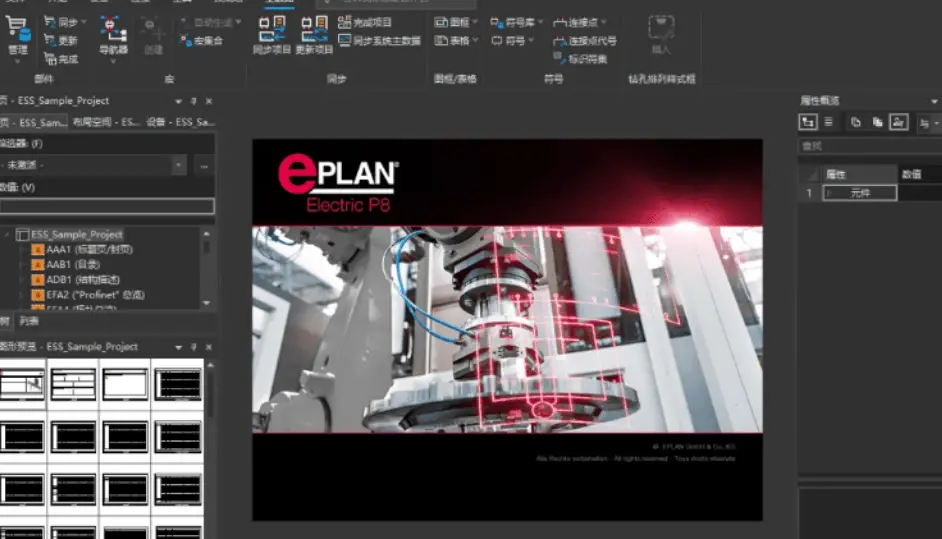Collapse the ESS_Sample_Project tree node
Viewport: 942px width, 539px height.
tap(7, 235)
